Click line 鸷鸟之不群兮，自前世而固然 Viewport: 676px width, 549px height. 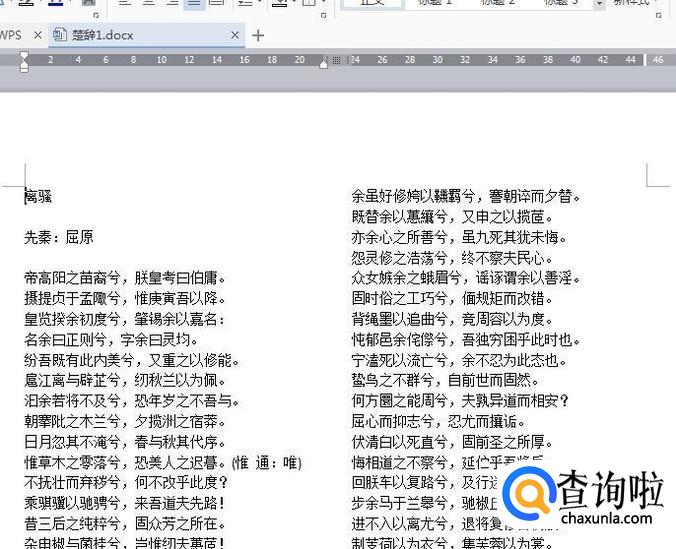pyautogui.click(x=446, y=380)
